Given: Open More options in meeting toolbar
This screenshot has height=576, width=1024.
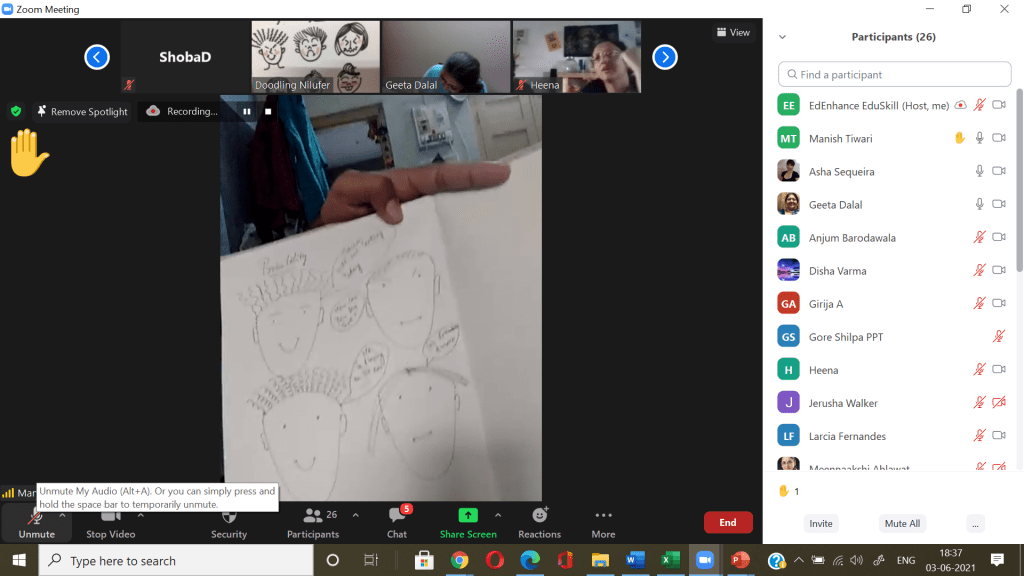Looking at the screenshot, I should [x=603, y=516].
